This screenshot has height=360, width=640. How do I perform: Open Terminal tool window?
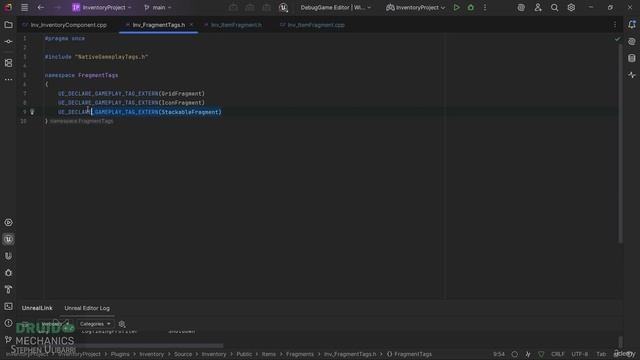(x=8, y=306)
